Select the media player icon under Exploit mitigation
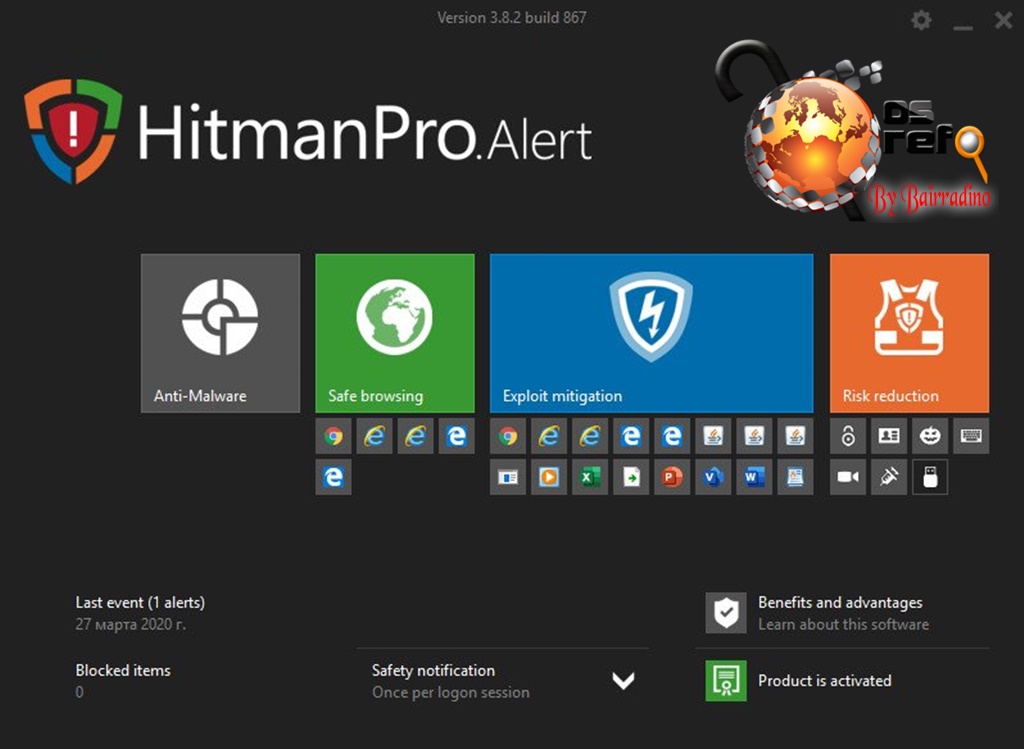The width and height of the screenshot is (1024, 749). pyautogui.click(x=549, y=477)
